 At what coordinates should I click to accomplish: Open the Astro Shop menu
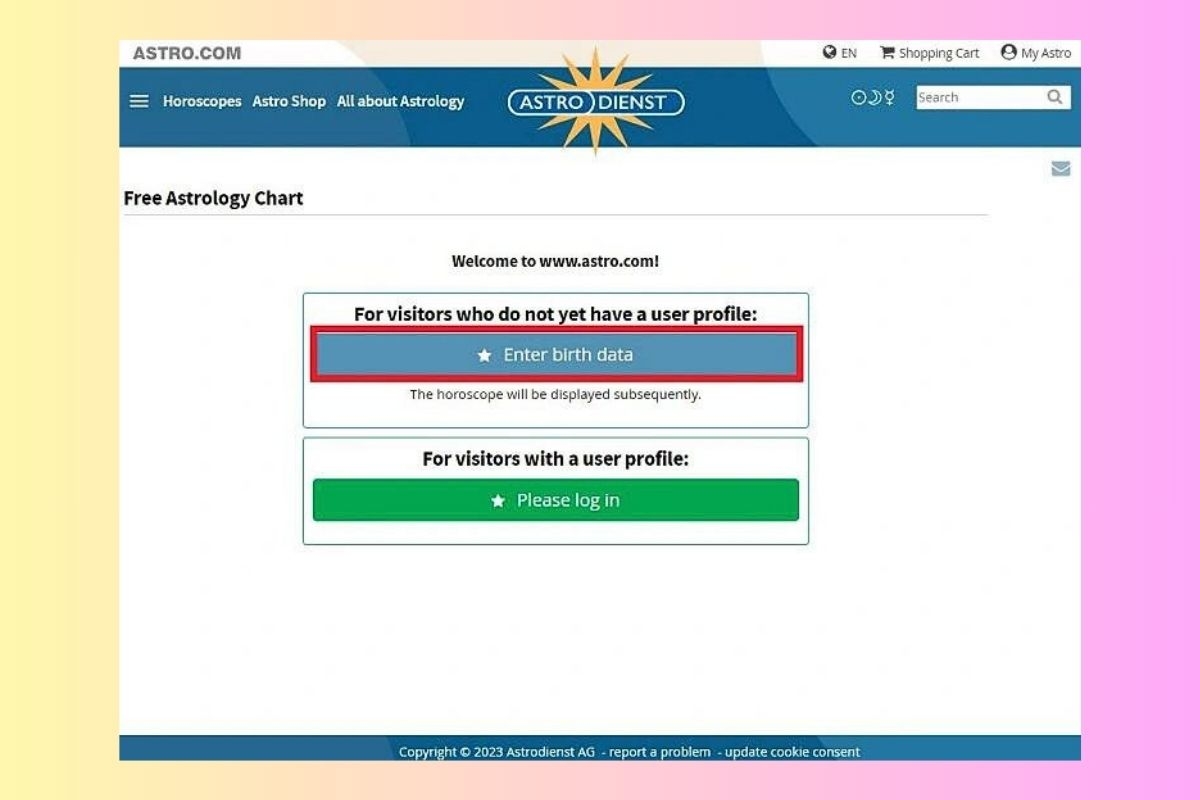pos(289,101)
